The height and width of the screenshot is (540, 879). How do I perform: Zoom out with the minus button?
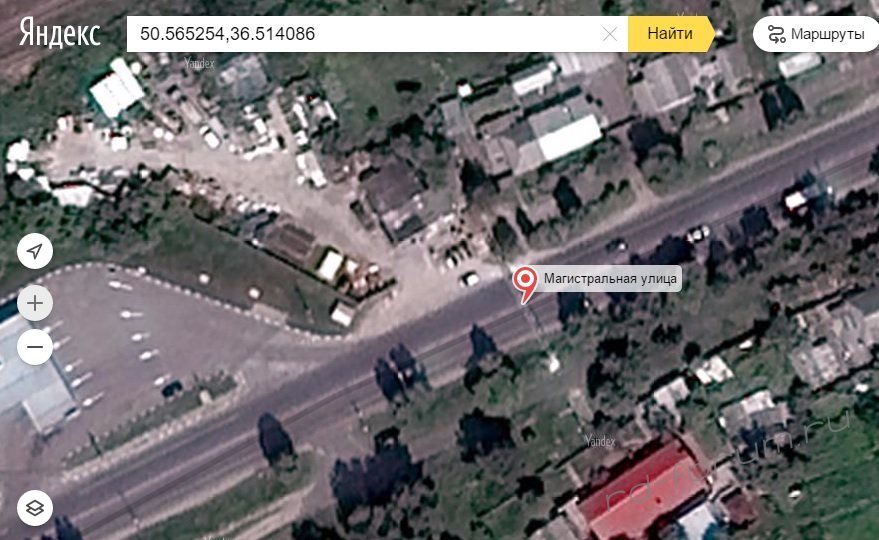pyautogui.click(x=35, y=347)
